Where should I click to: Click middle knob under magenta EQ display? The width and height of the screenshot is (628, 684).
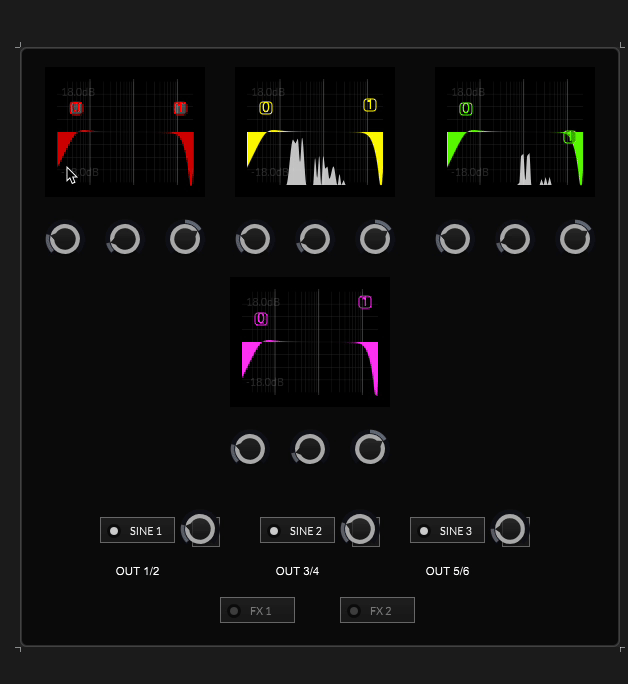(x=310, y=449)
